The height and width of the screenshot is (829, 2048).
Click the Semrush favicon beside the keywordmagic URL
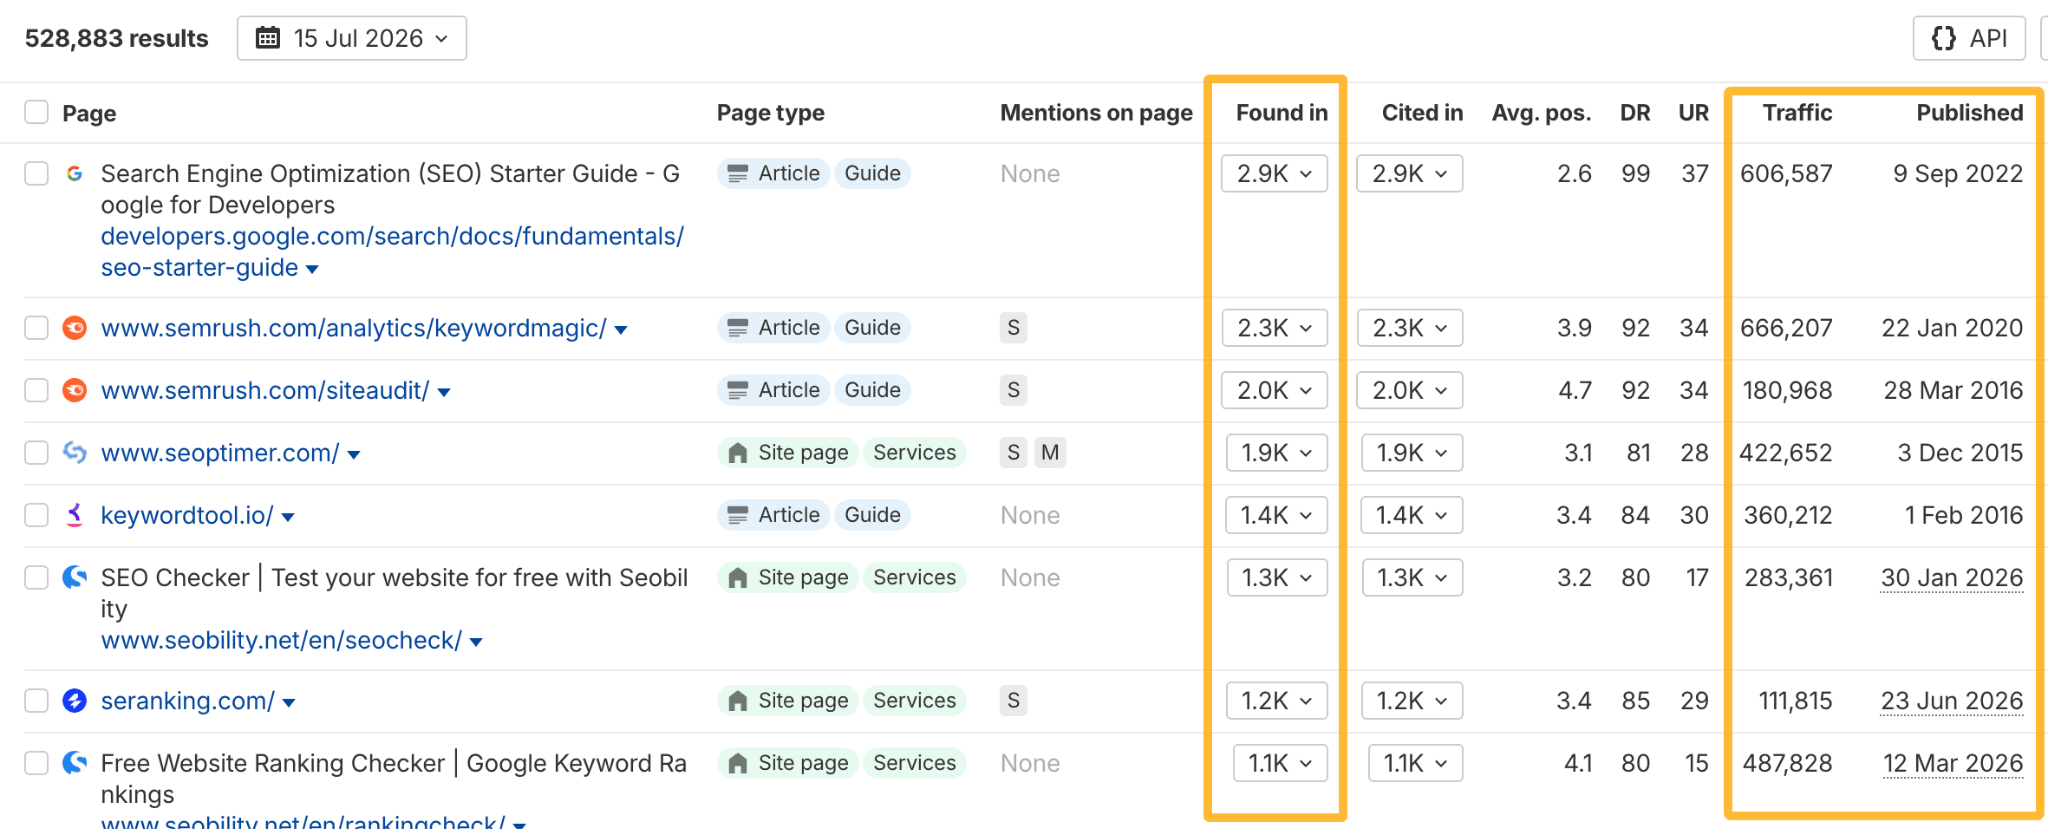[74, 328]
